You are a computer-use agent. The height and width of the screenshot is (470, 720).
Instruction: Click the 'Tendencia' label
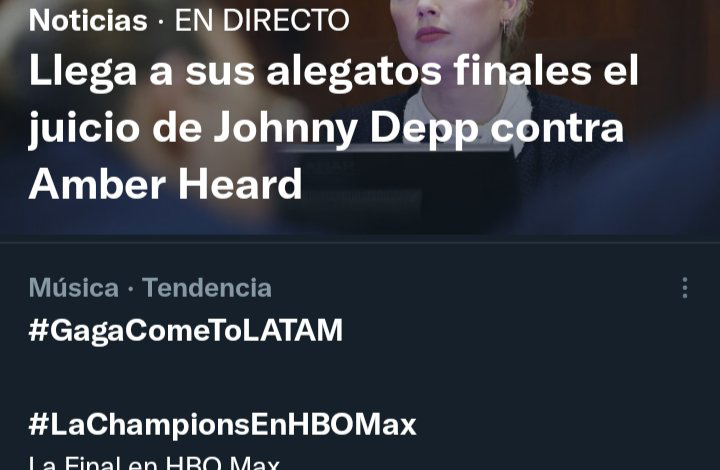[x=207, y=288]
